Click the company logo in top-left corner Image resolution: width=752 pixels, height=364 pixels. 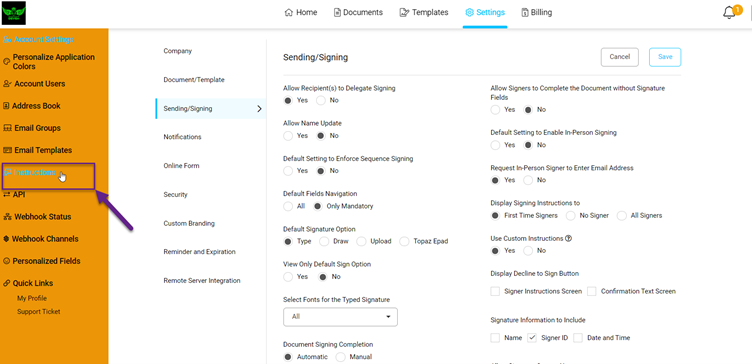(14, 13)
